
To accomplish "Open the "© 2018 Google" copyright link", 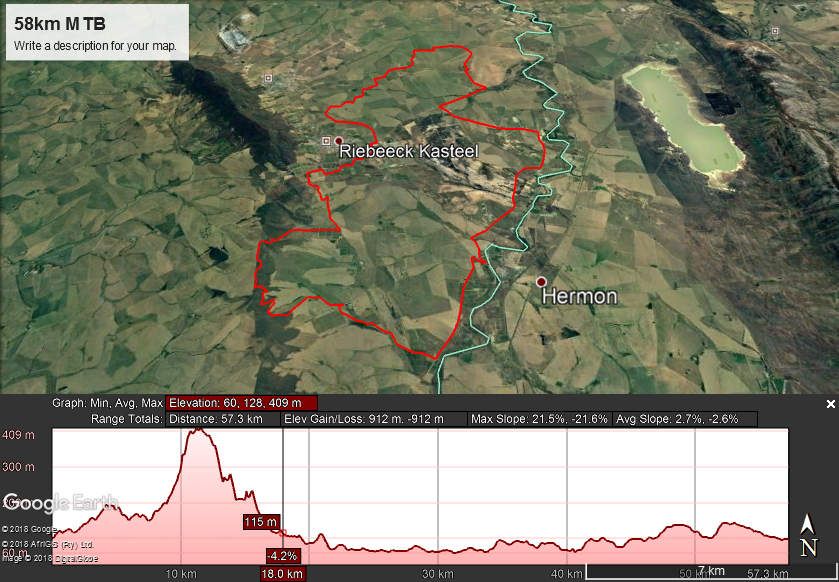I will click(30, 528).
